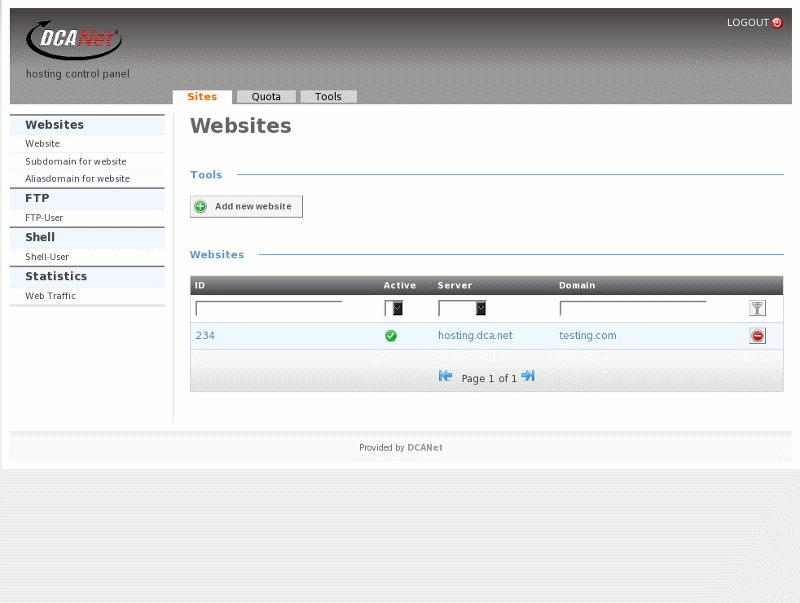The image size is (800, 603).
Task: Click the green active checkmark icon
Action: click(391, 336)
